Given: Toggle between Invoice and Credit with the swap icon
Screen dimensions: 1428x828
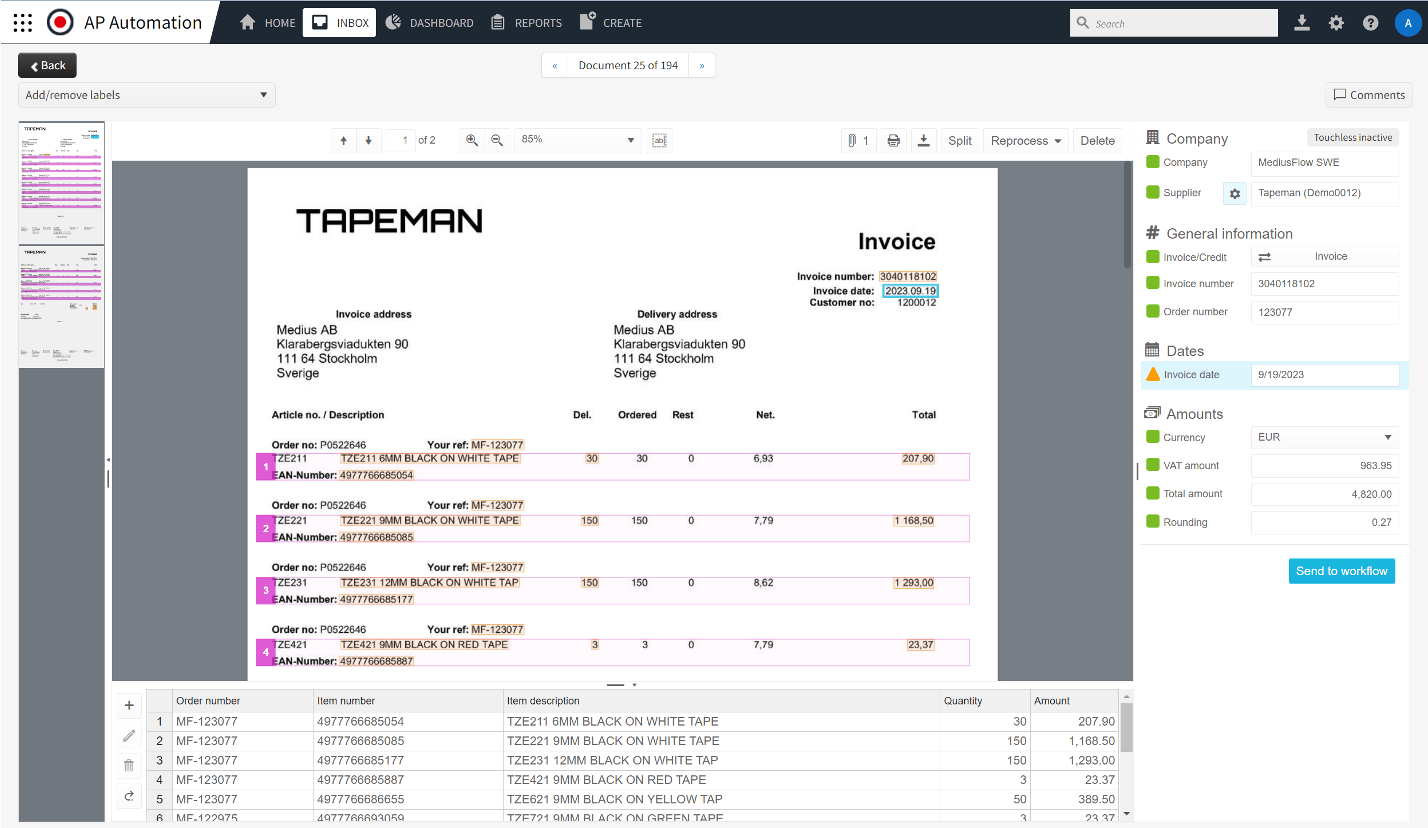Looking at the screenshot, I should [x=1265, y=256].
